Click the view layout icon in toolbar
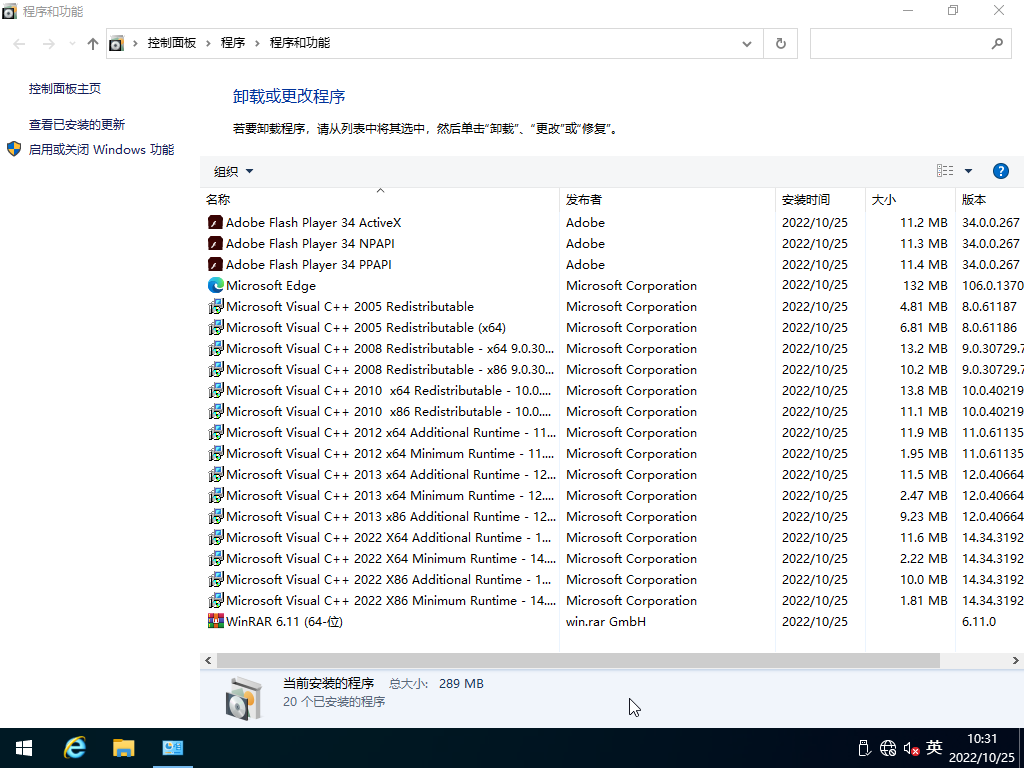The image size is (1024, 768). click(x=944, y=171)
